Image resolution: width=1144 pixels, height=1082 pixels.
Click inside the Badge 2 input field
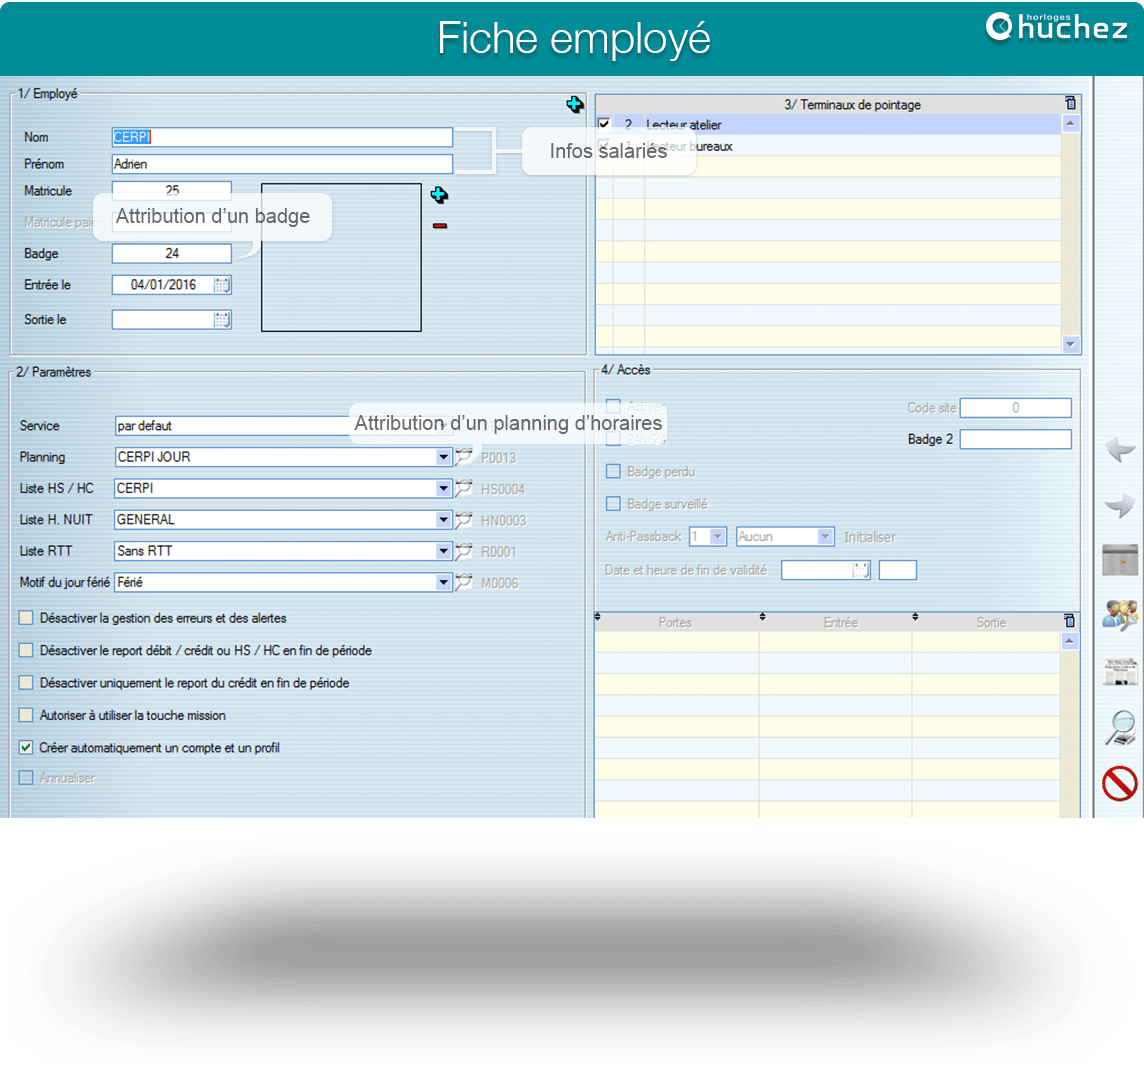[1015, 439]
